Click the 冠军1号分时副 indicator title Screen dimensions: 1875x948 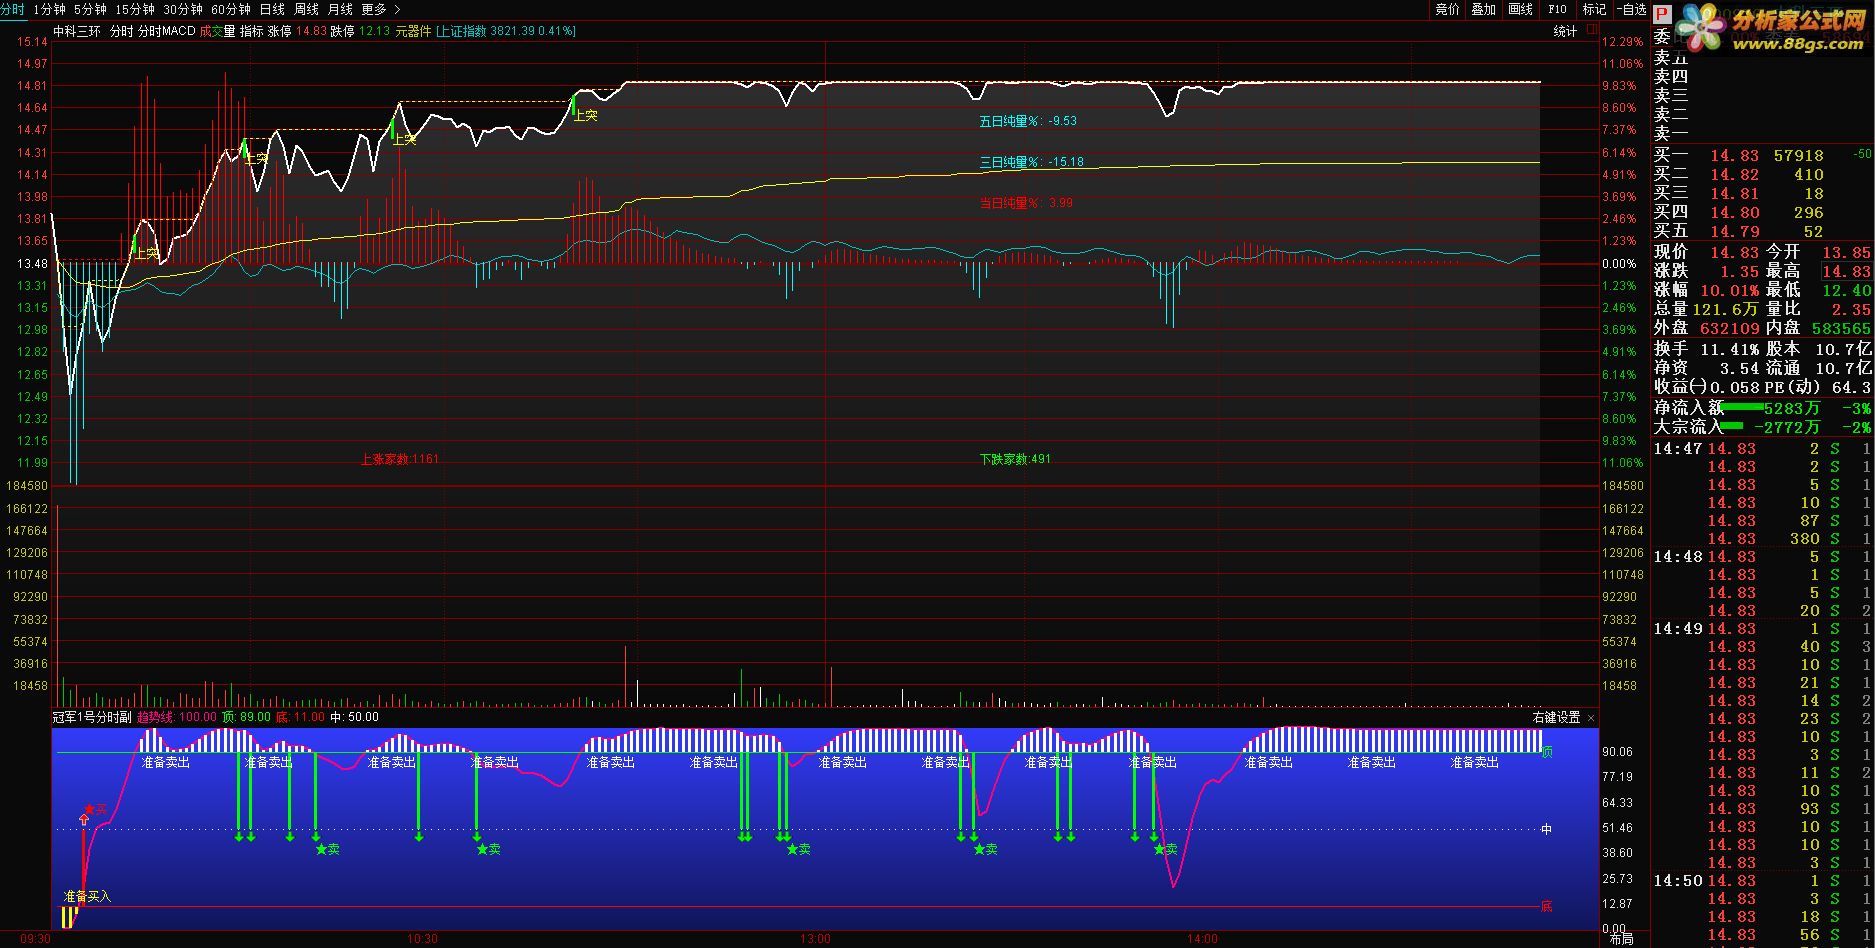pos(92,717)
